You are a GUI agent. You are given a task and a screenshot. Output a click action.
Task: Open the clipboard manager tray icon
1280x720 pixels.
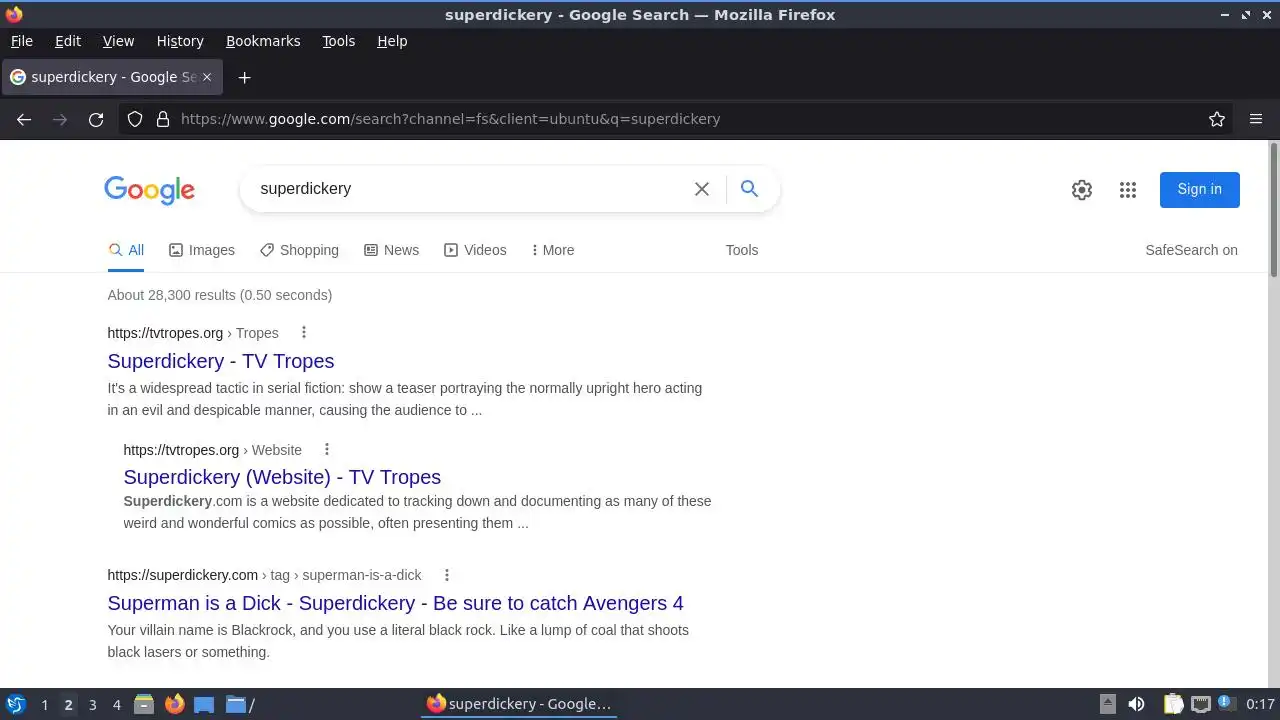1173,704
